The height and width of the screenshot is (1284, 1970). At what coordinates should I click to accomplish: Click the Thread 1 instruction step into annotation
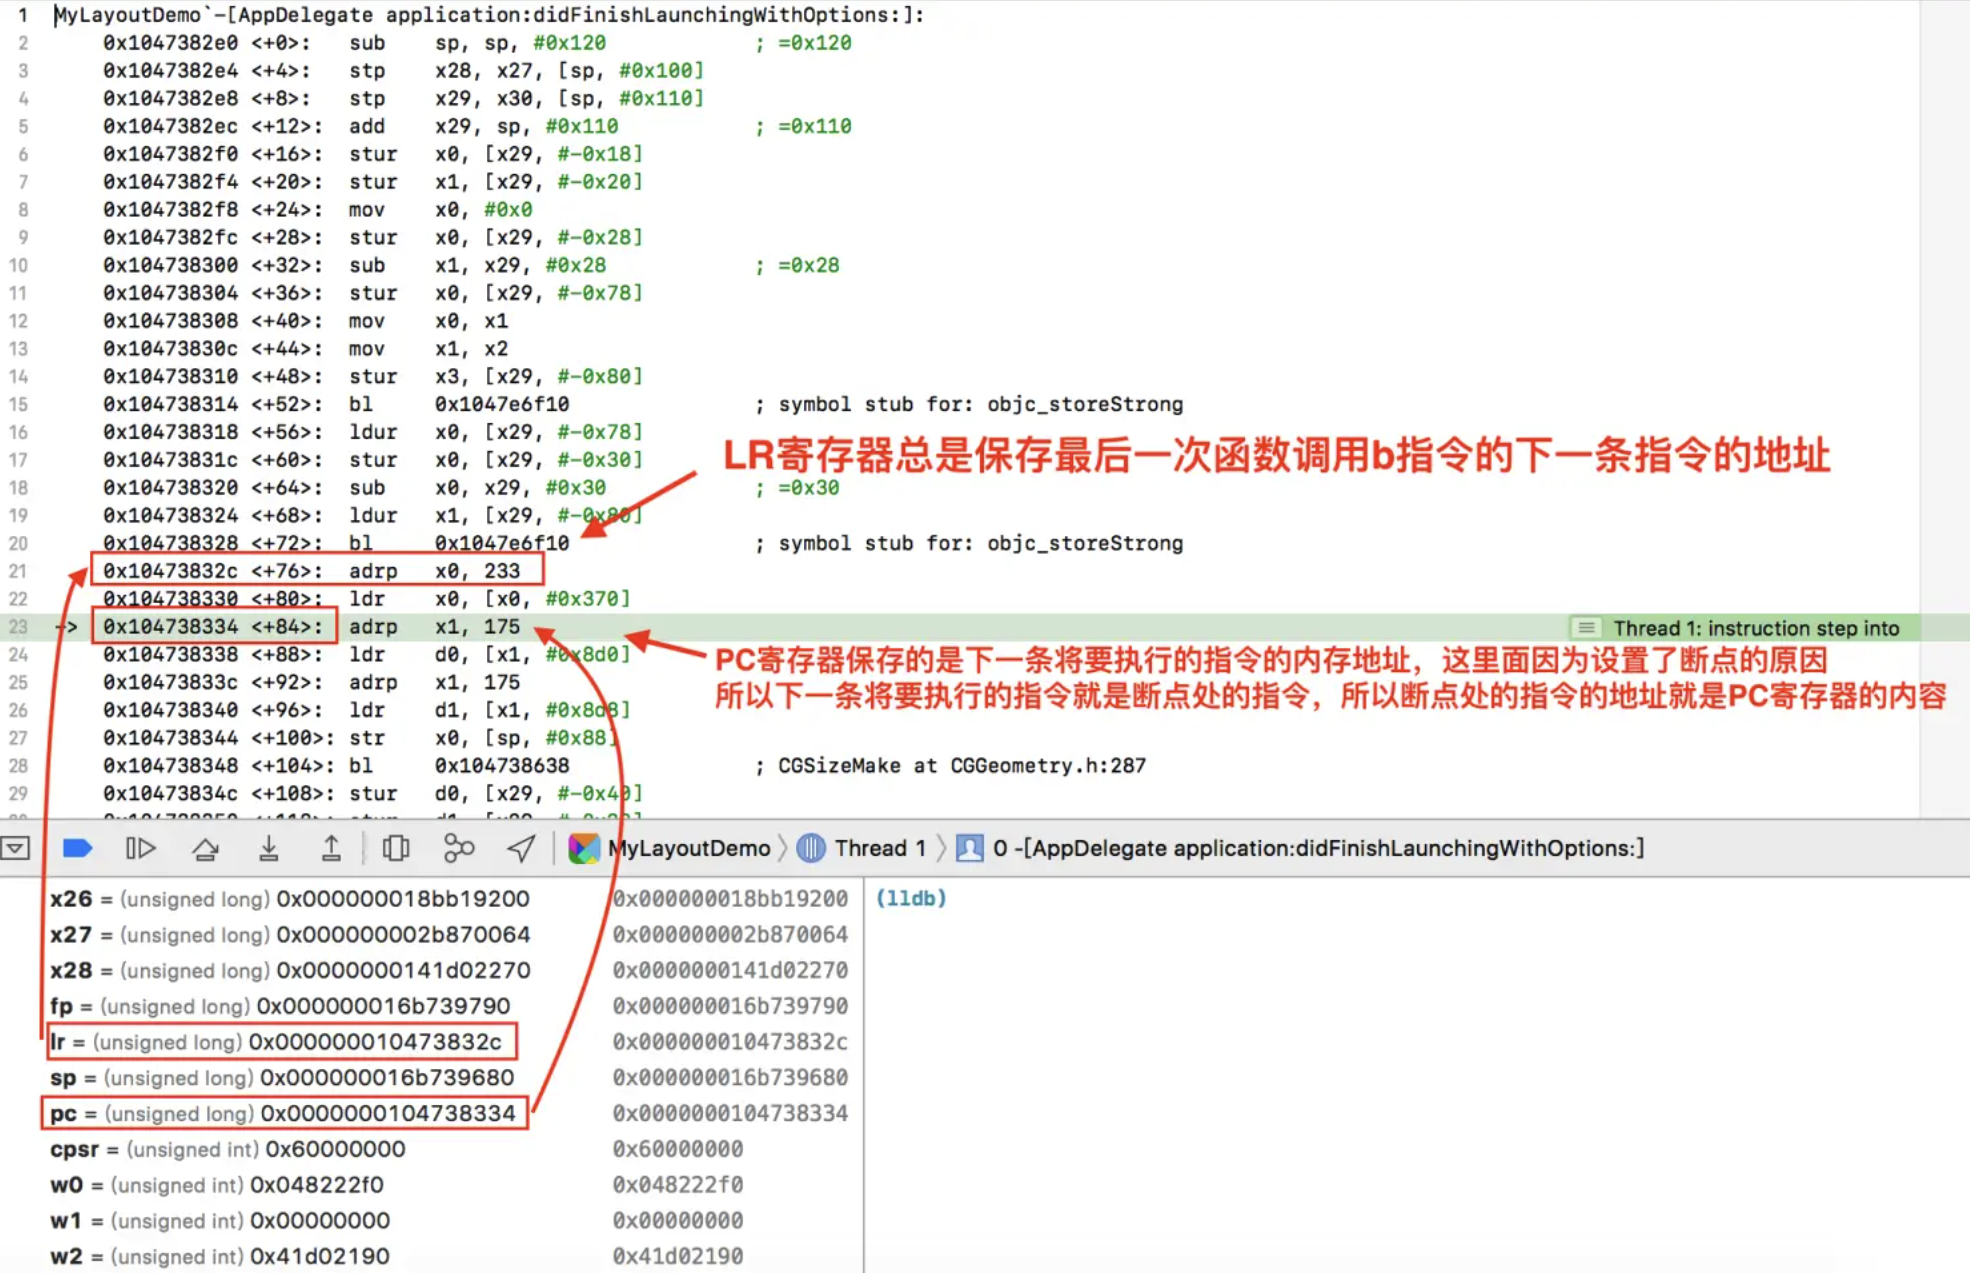point(1755,628)
